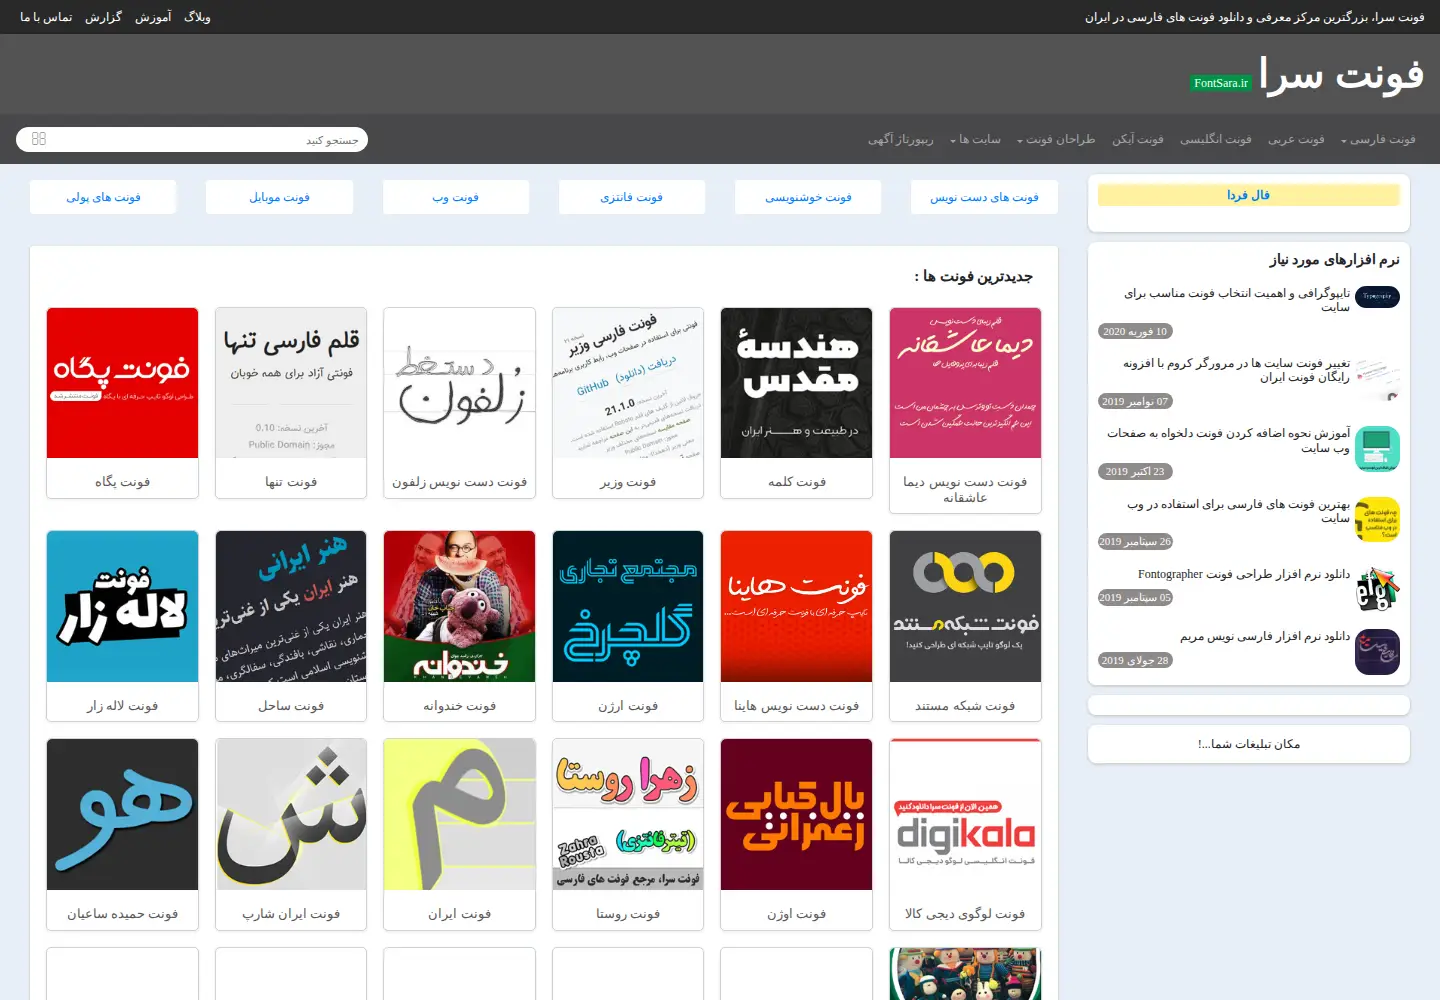
Task: Open the آموزش top bar link
Action: coord(153,17)
